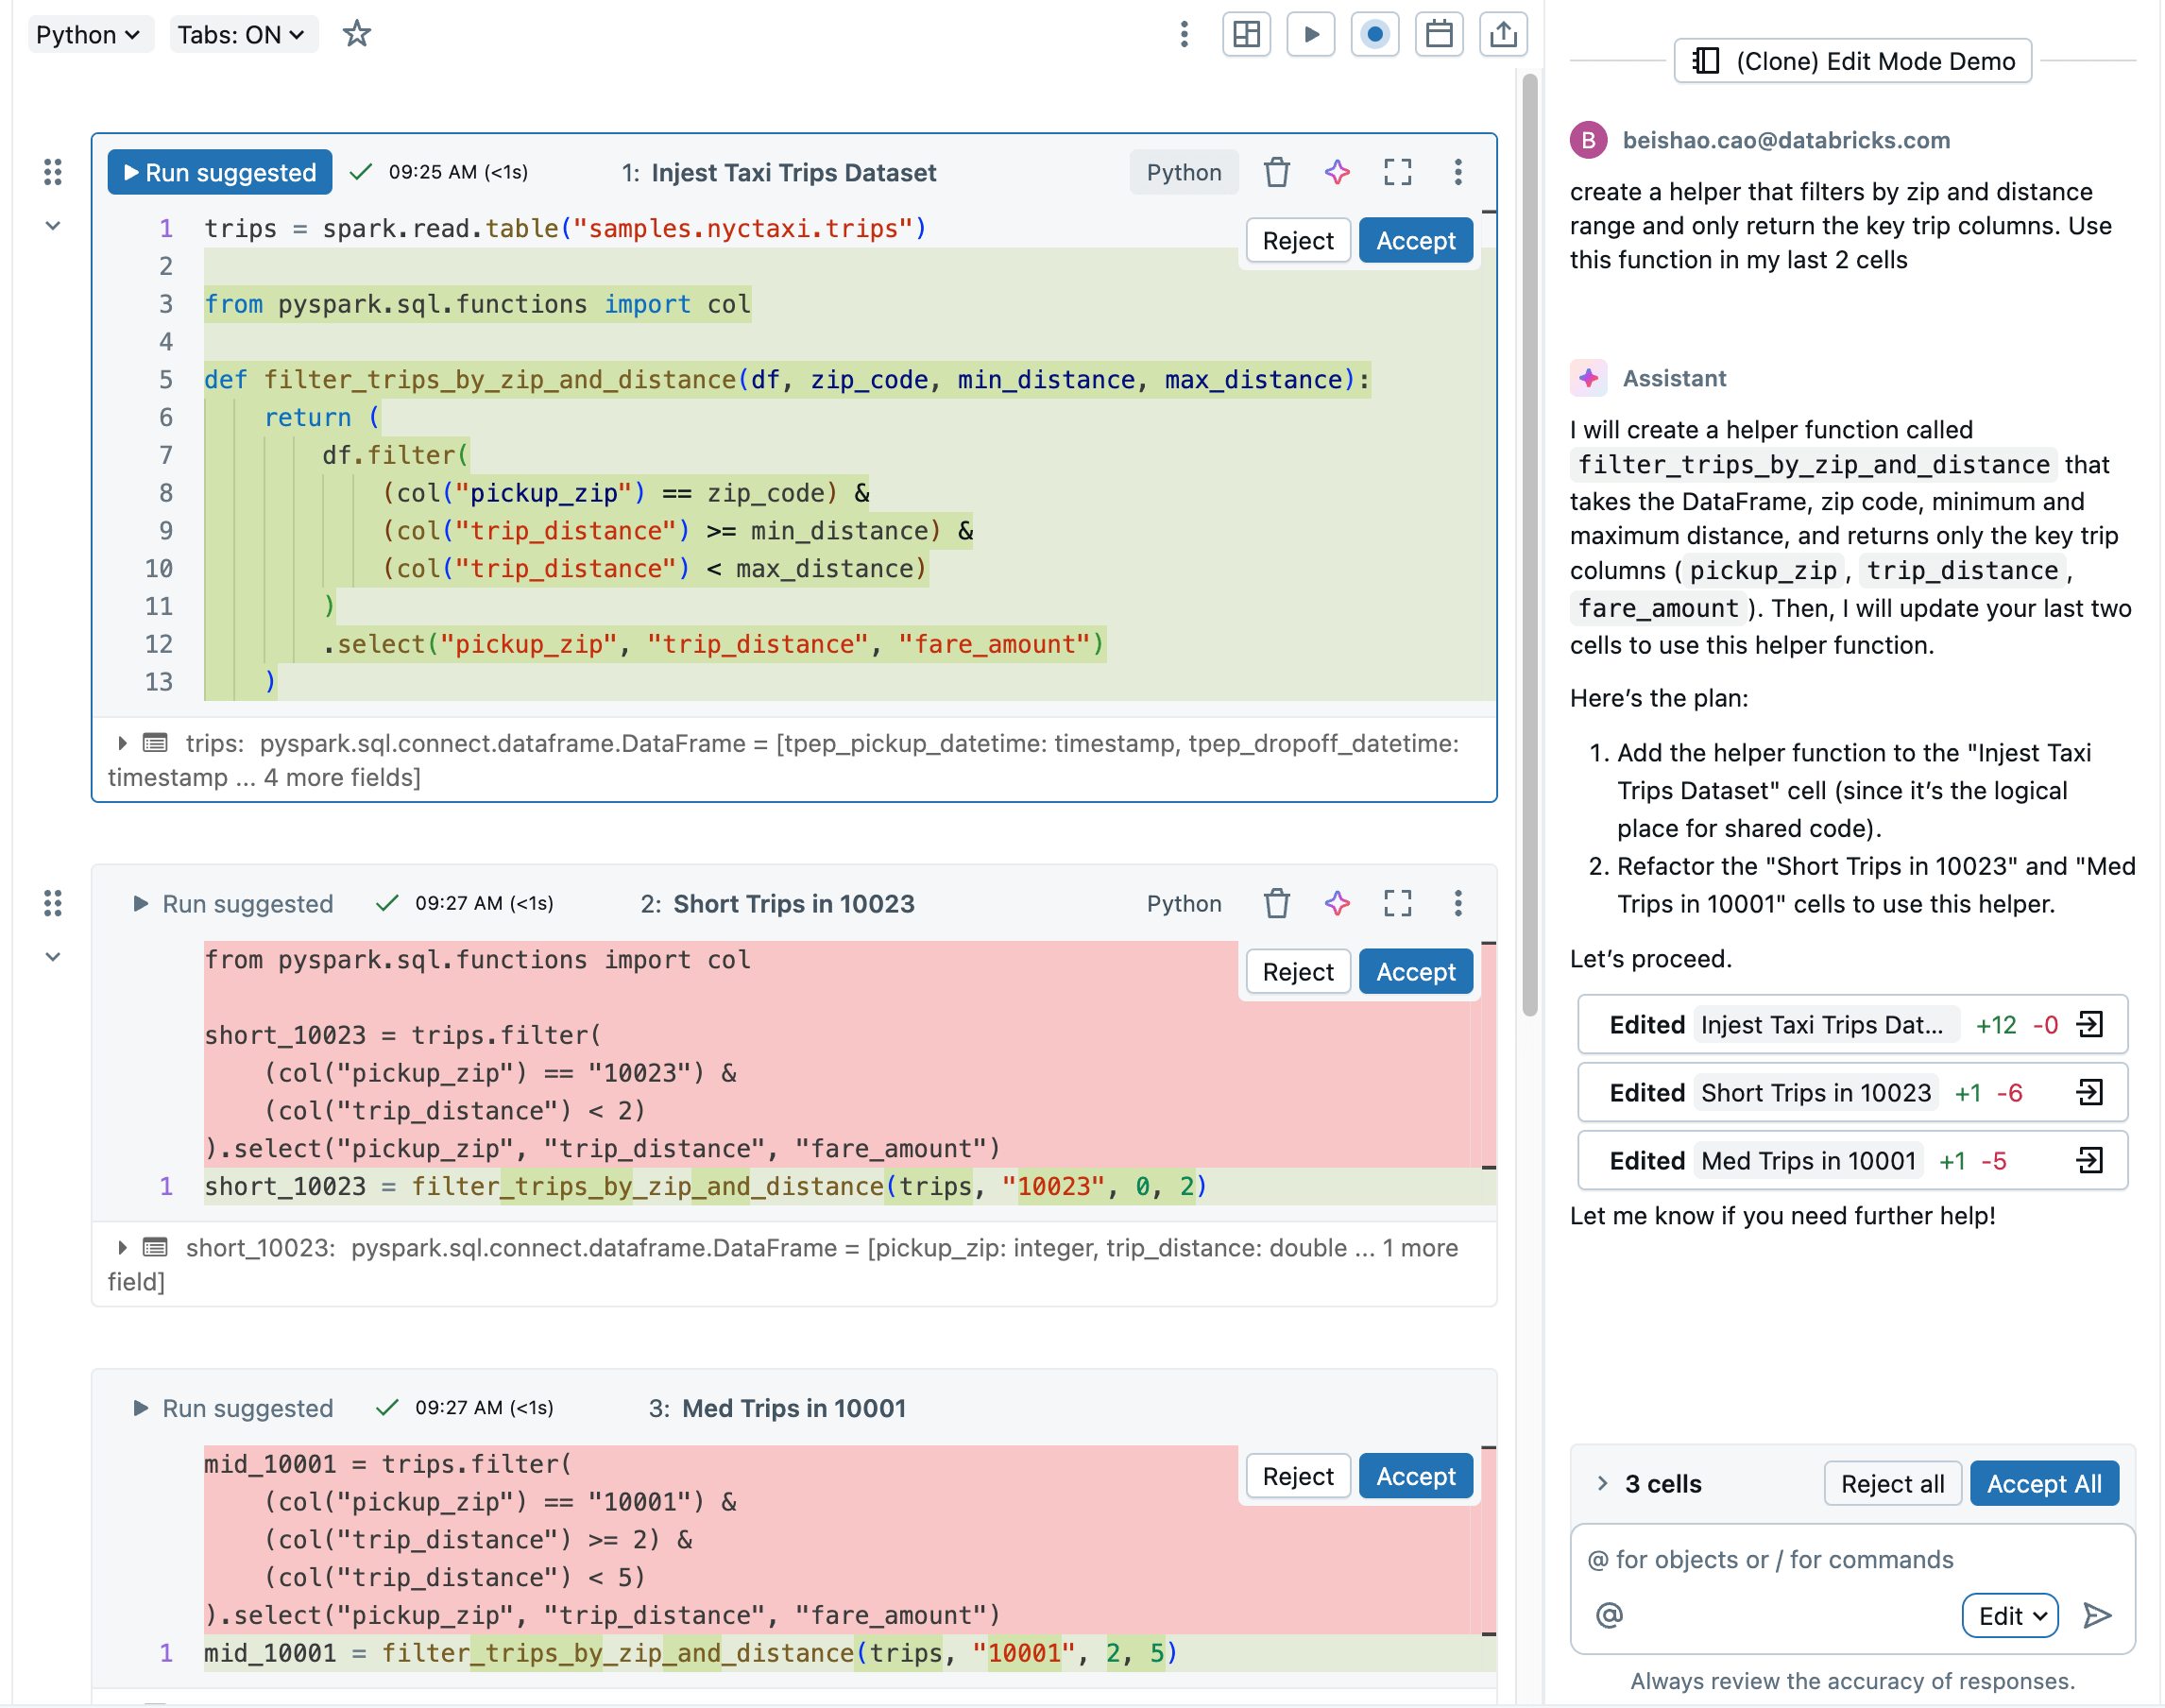Delete the Injest Taxi Trips Dataset cell
The image size is (2165, 1708).
coord(1276,173)
